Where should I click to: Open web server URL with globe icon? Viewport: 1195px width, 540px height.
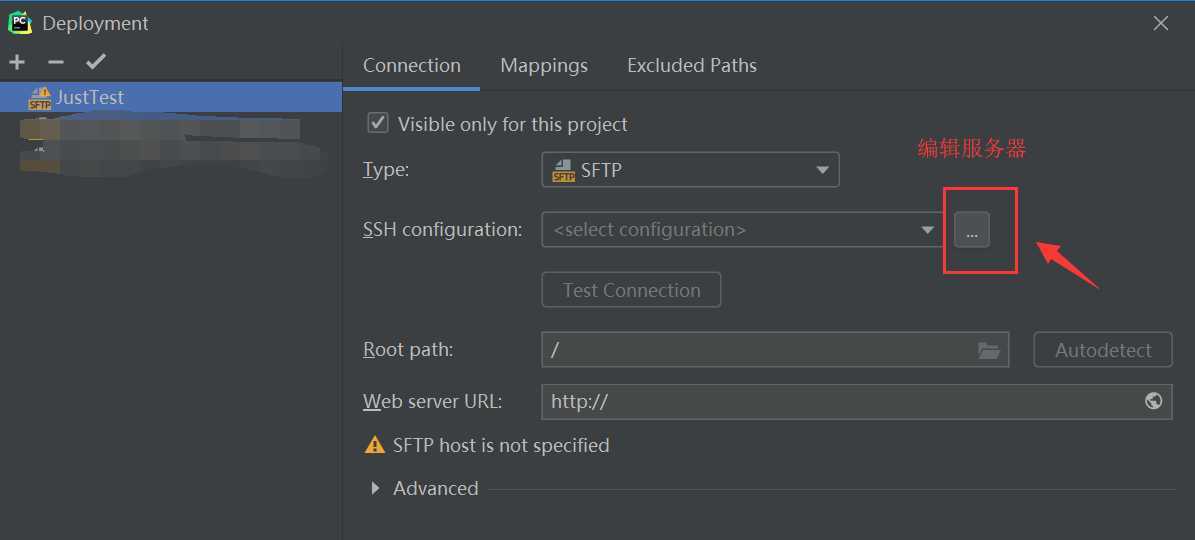pos(1153,401)
